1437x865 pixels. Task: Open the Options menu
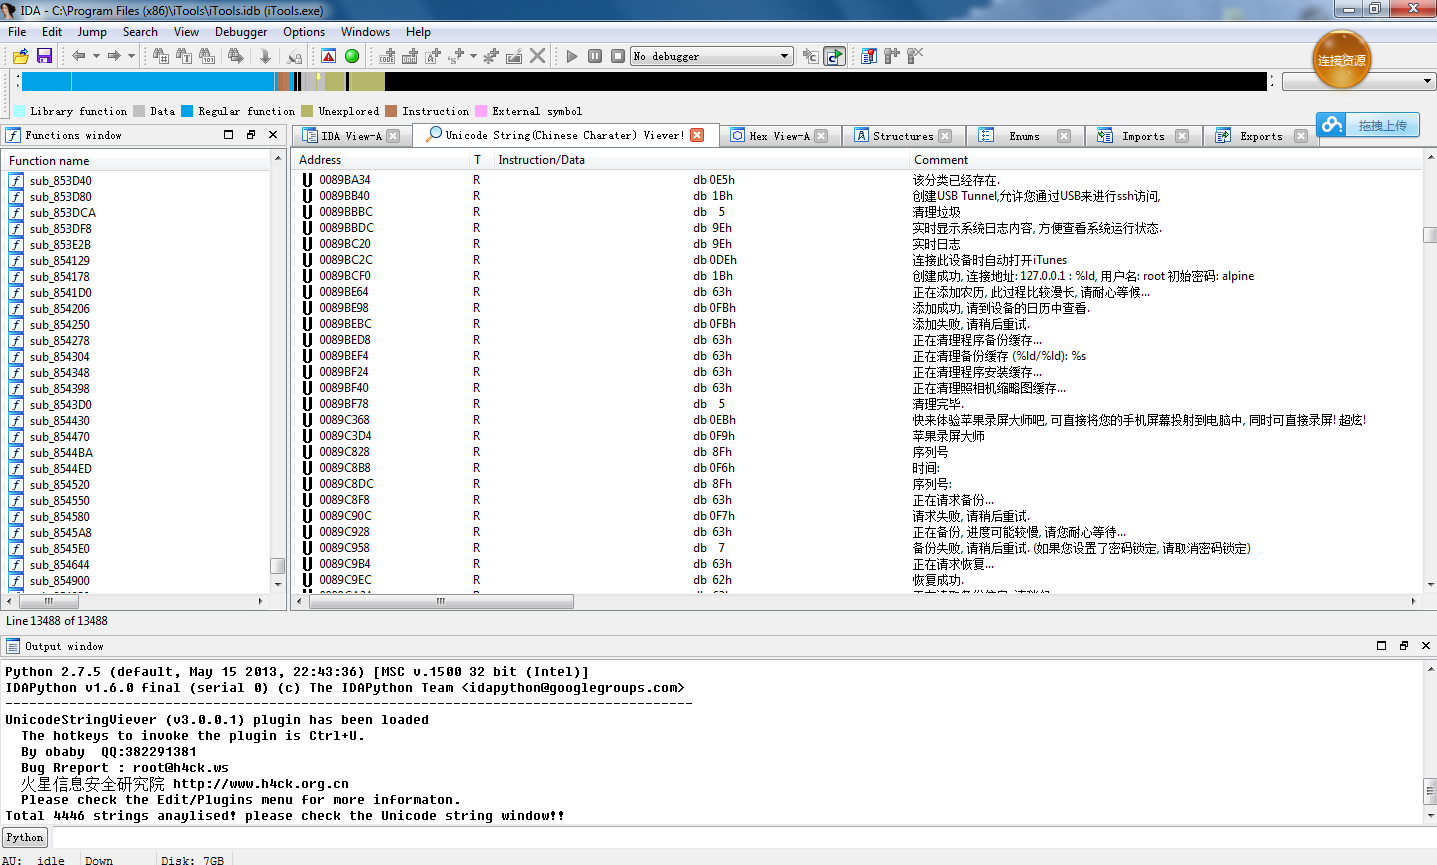(x=304, y=32)
